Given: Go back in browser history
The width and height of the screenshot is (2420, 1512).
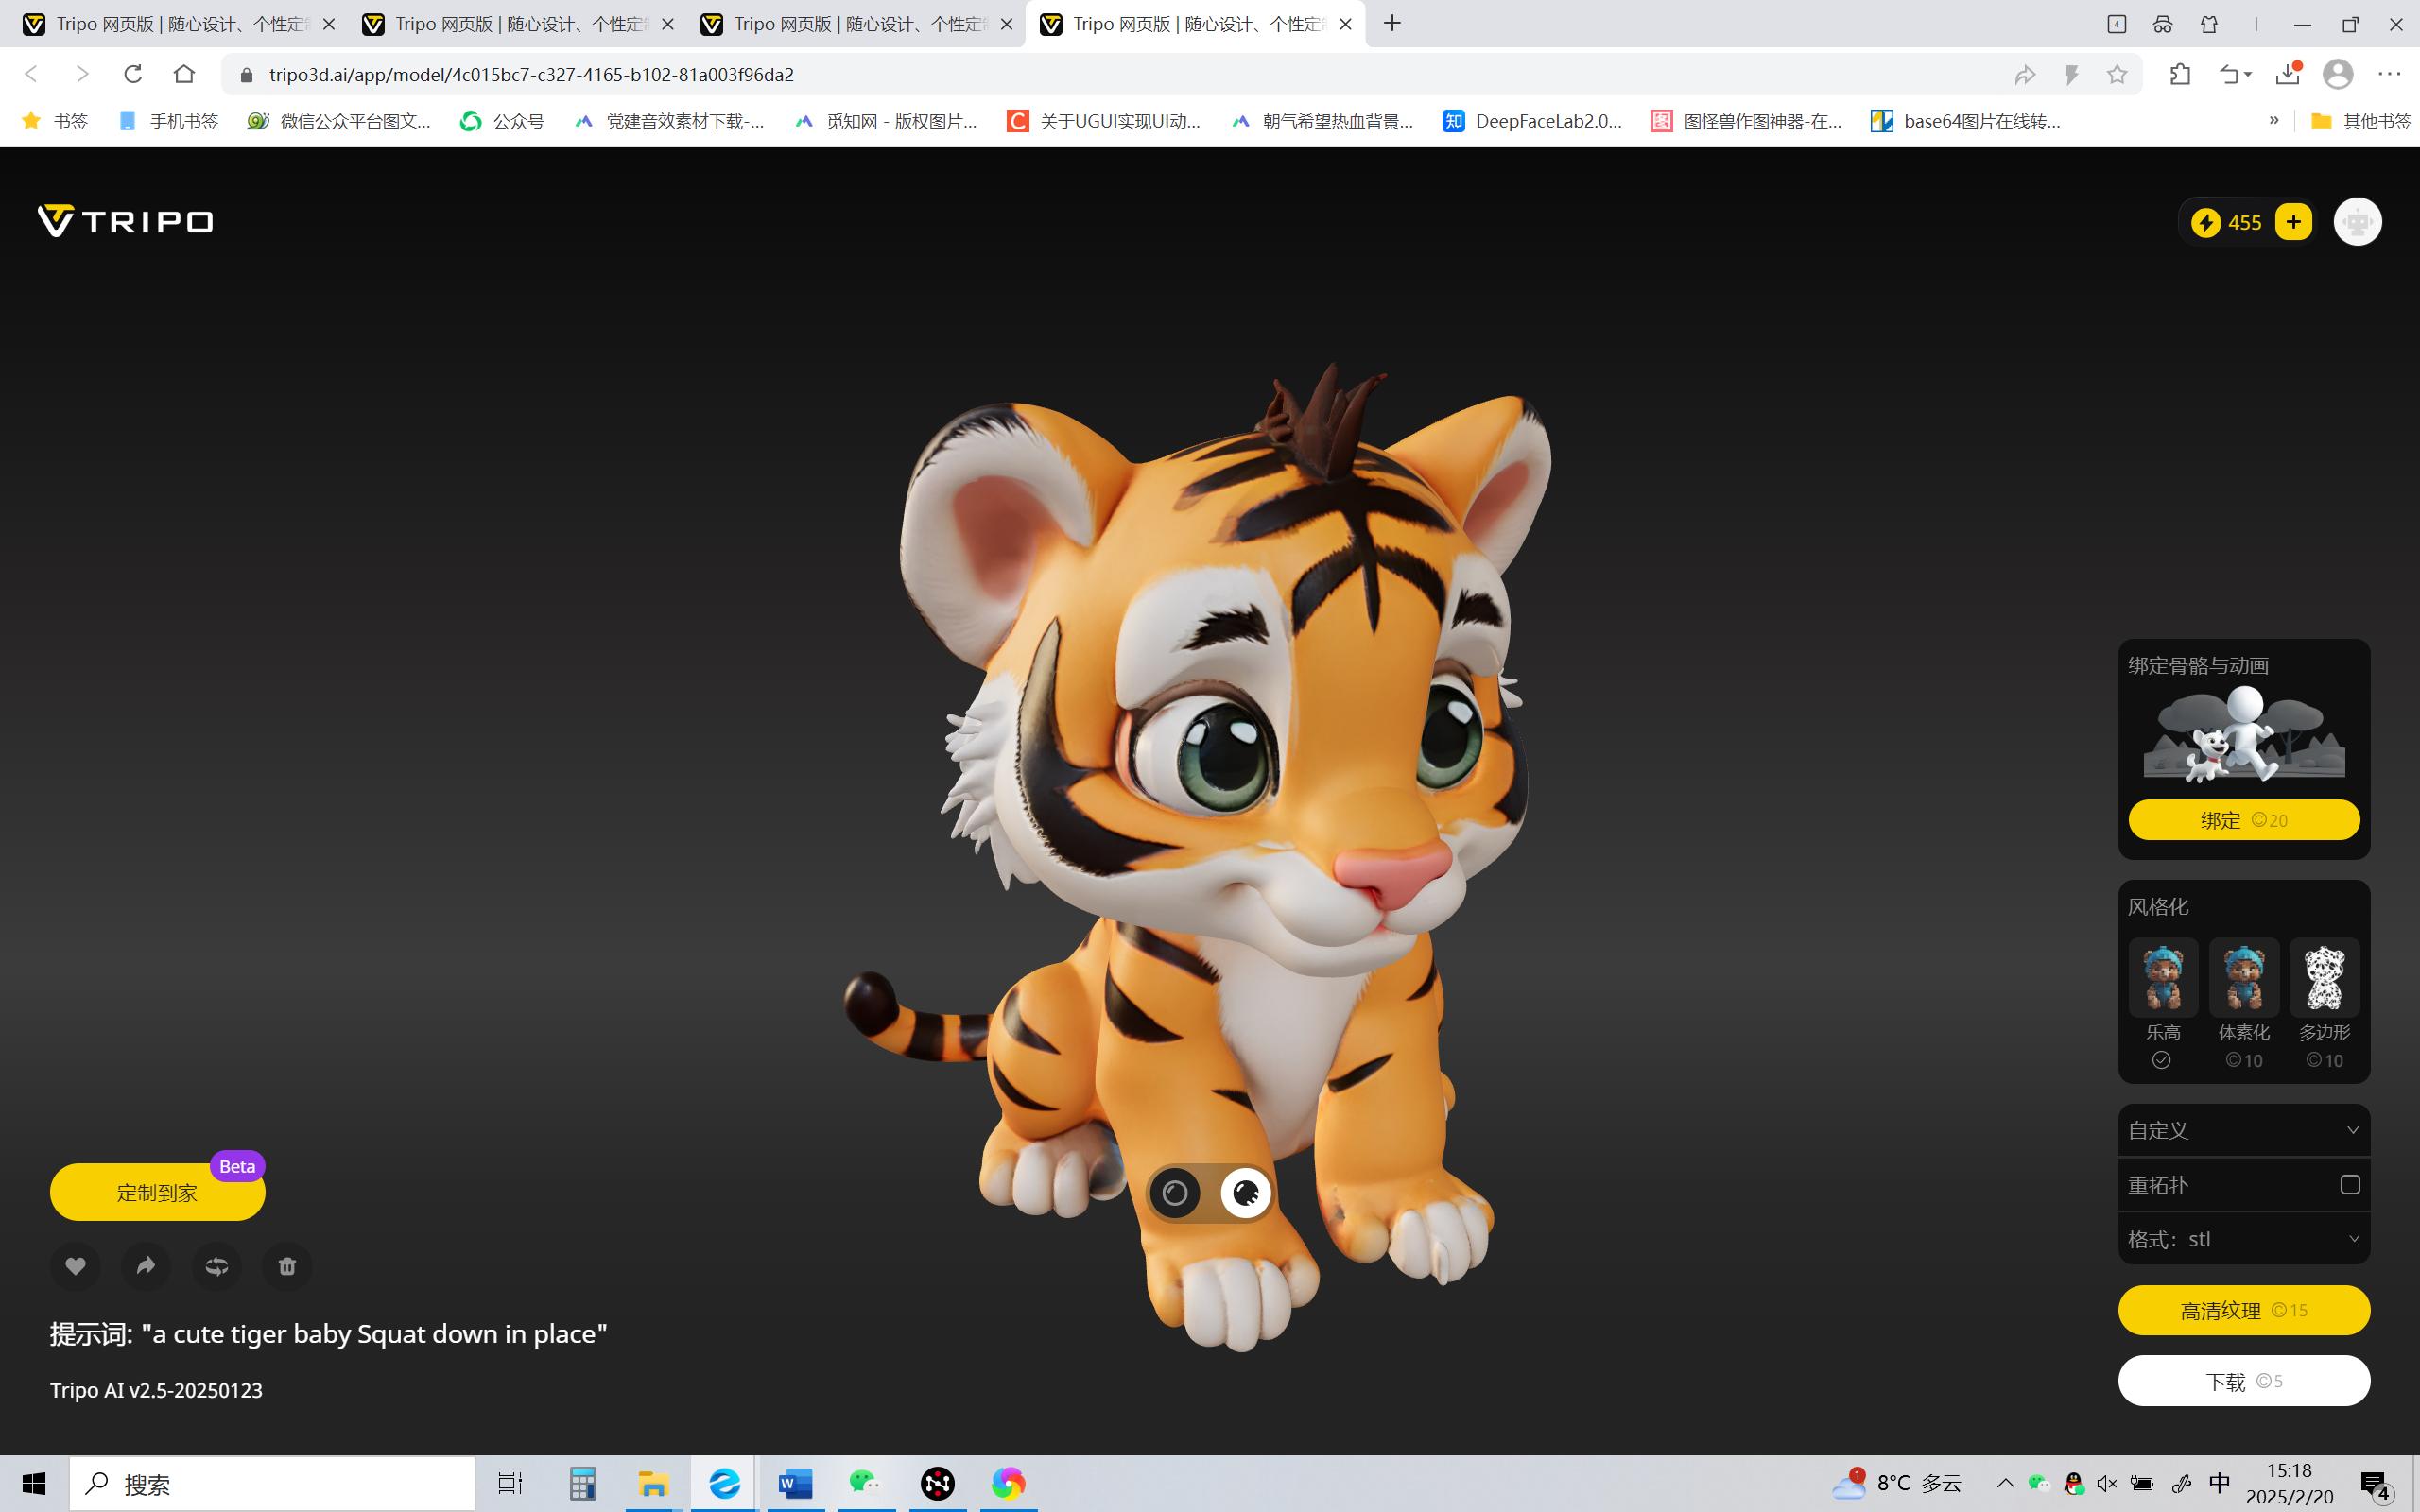Looking at the screenshot, I should [31, 74].
